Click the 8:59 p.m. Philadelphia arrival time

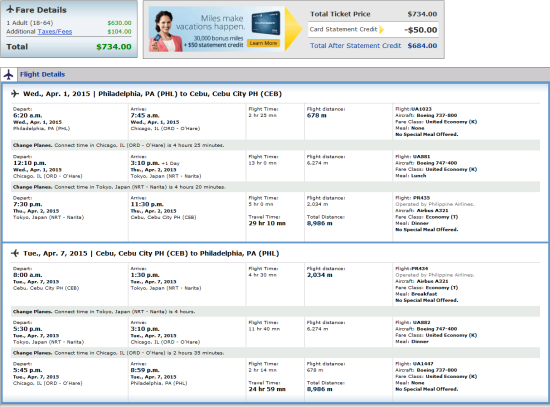point(145,370)
